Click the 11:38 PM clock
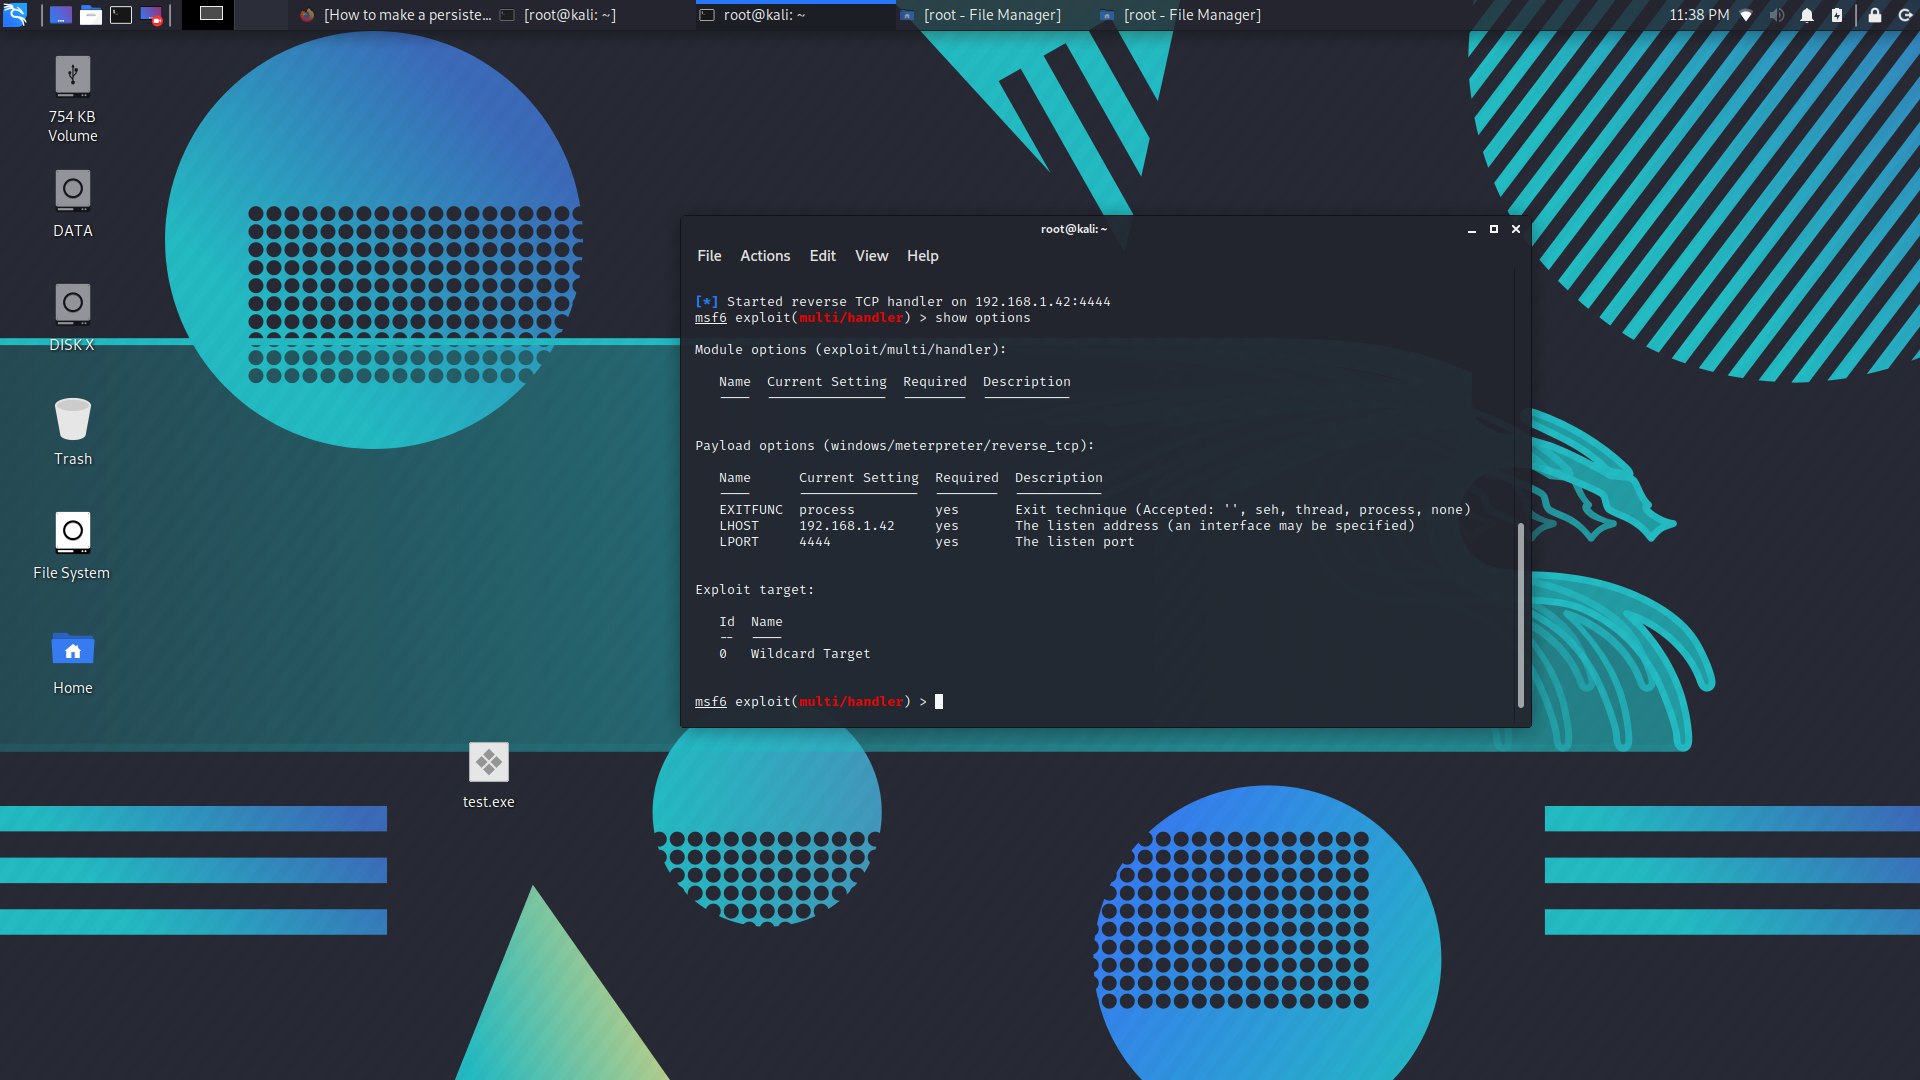1920x1080 pixels. point(1698,15)
